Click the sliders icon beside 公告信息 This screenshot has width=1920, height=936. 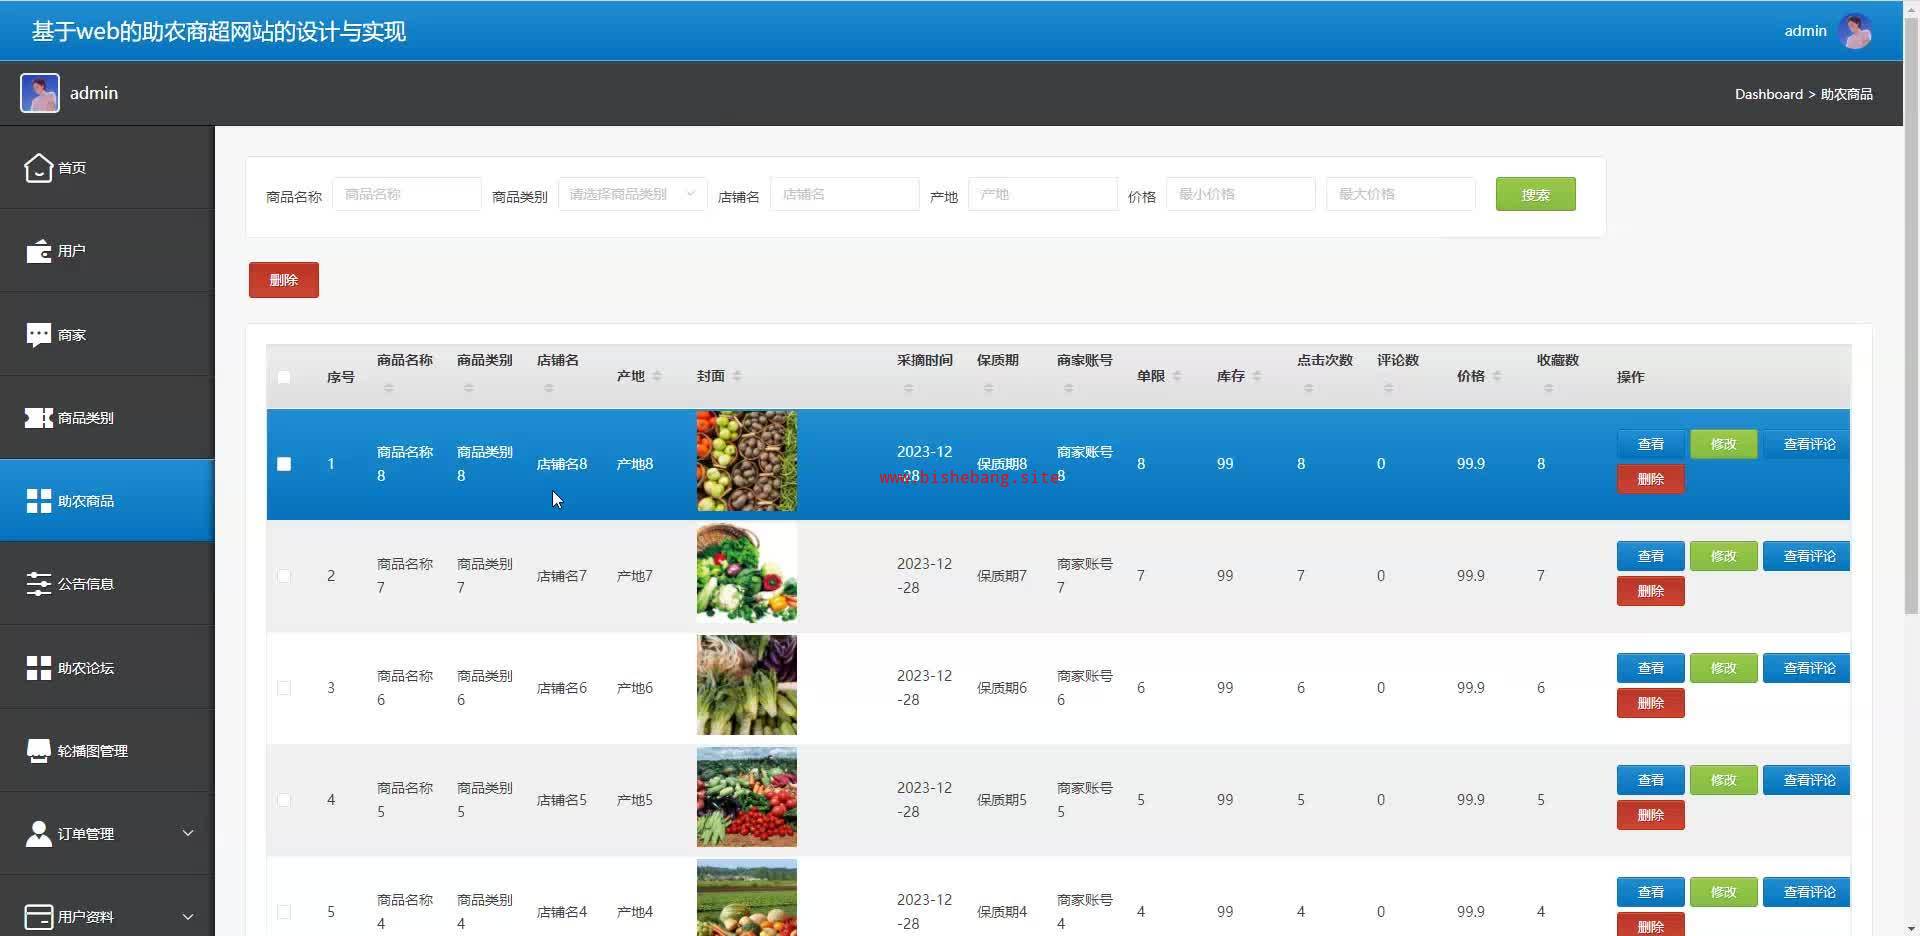pyautogui.click(x=38, y=584)
